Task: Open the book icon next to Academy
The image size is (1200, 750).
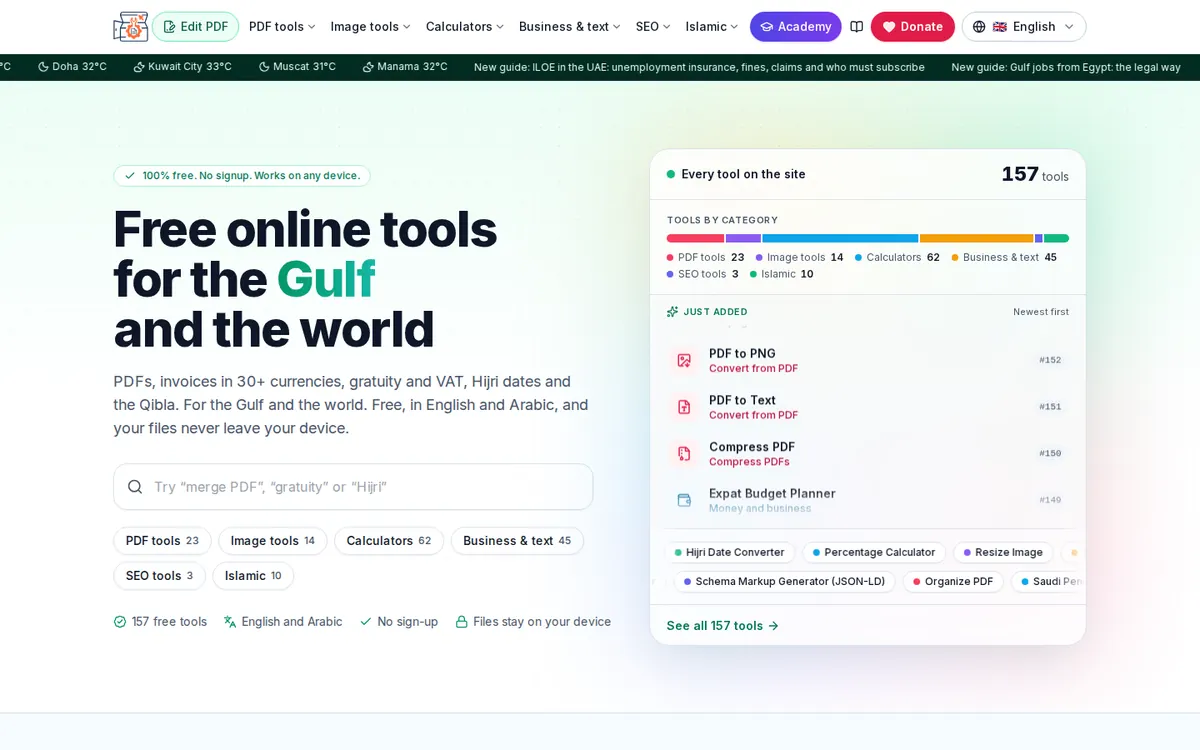Action: click(x=856, y=27)
